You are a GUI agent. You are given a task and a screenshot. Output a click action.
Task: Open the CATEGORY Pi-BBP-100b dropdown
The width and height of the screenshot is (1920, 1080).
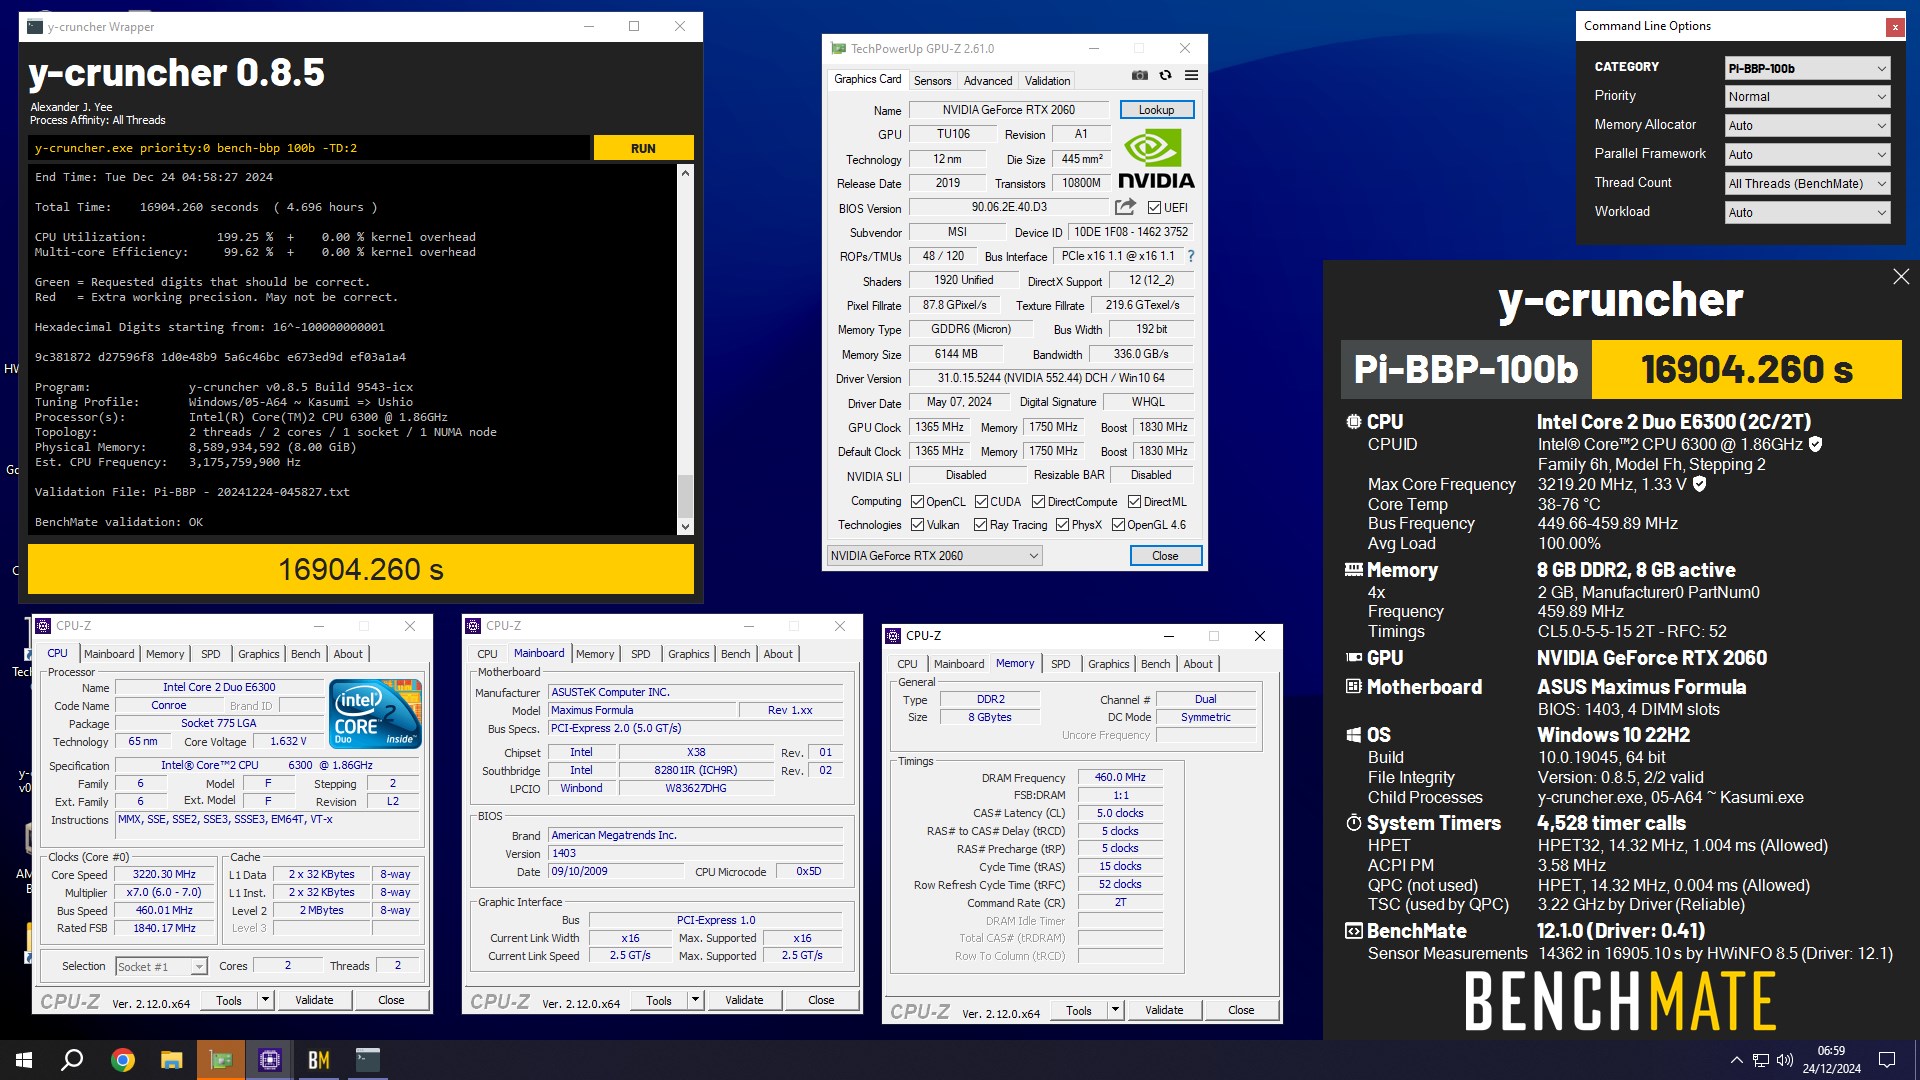tap(1808, 68)
